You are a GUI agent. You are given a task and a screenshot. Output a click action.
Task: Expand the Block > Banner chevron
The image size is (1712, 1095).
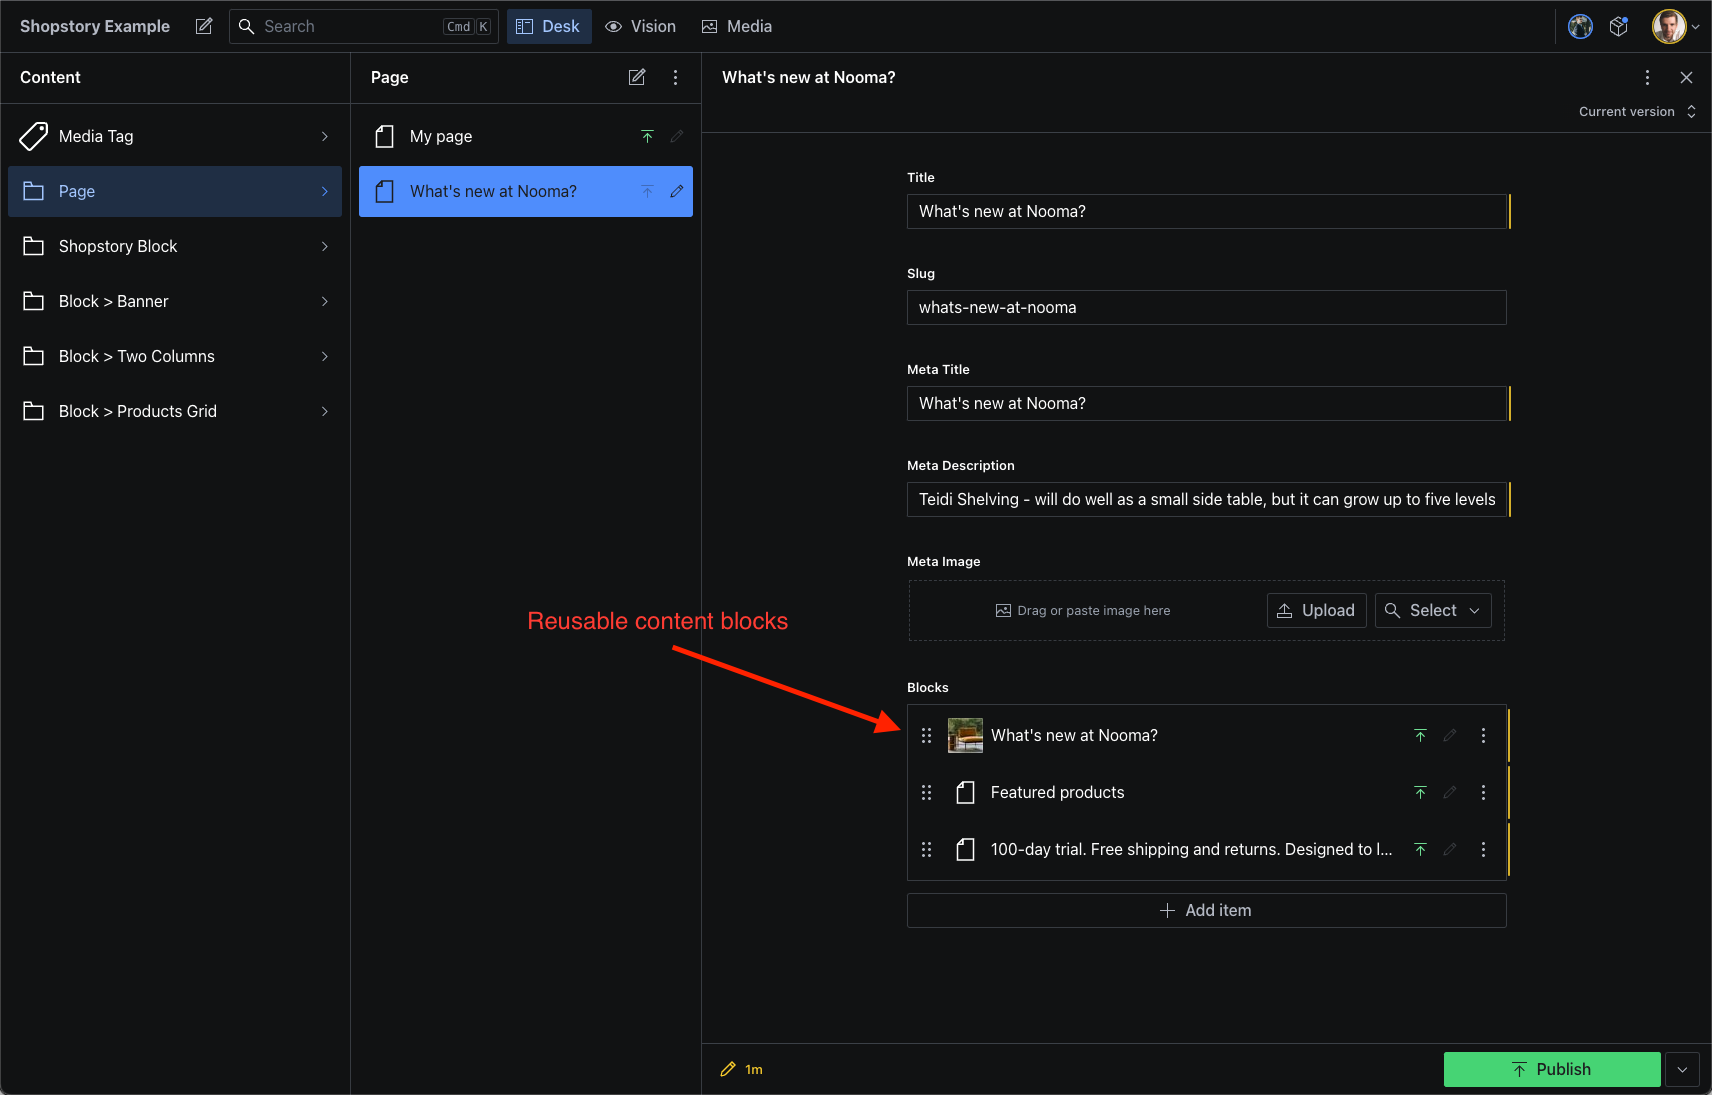pyautogui.click(x=325, y=301)
